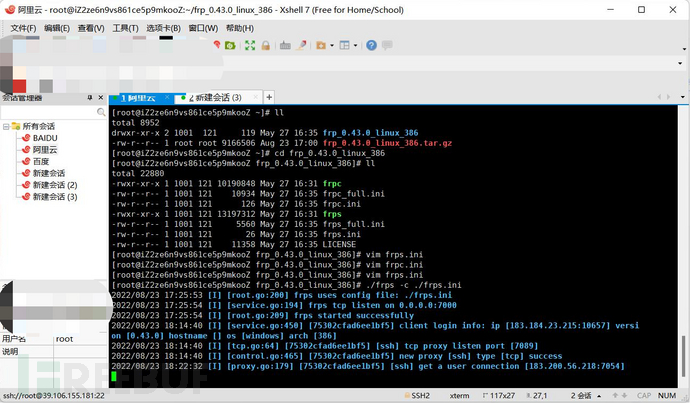The width and height of the screenshot is (690, 403).
Task: Expand the 2 会话 sessions arrow
Action: pyautogui.click(x=599, y=396)
